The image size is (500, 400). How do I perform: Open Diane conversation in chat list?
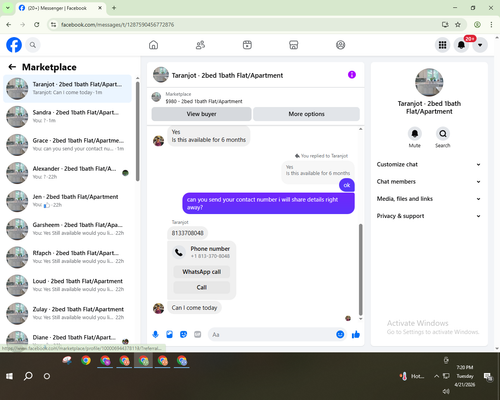pyautogui.click(x=67, y=339)
